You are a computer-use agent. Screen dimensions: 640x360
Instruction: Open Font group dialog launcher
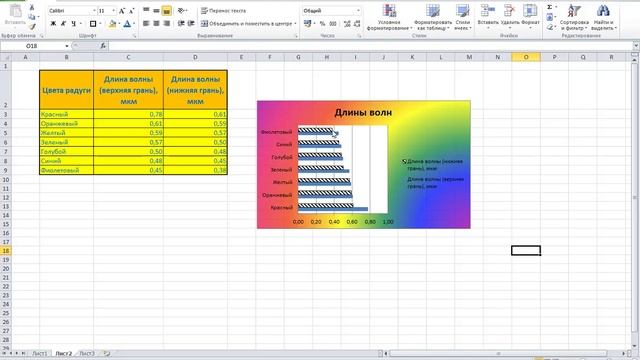tap(134, 36)
